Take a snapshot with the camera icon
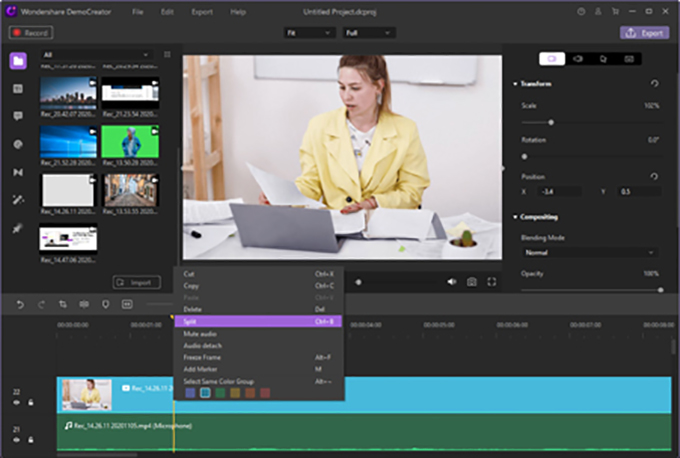 [x=471, y=282]
